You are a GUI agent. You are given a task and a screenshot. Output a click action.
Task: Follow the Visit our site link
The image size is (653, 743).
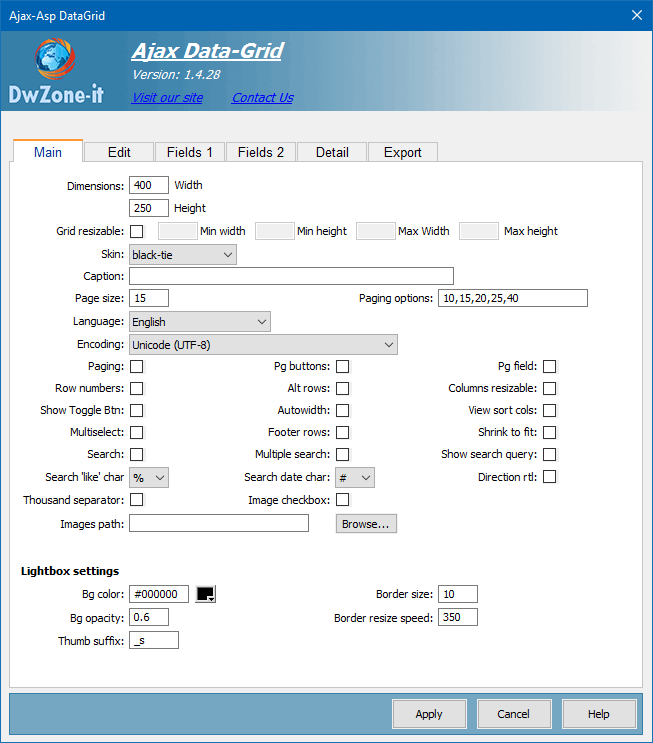pyautogui.click(x=167, y=98)
